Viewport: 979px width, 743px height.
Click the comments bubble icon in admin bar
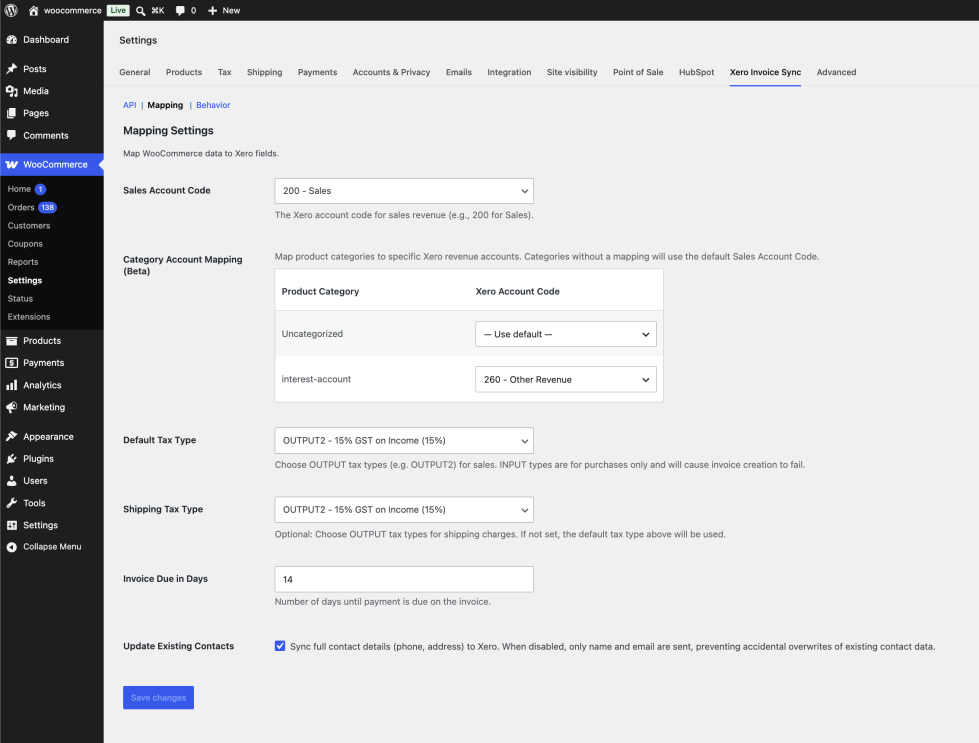(180, 11)
